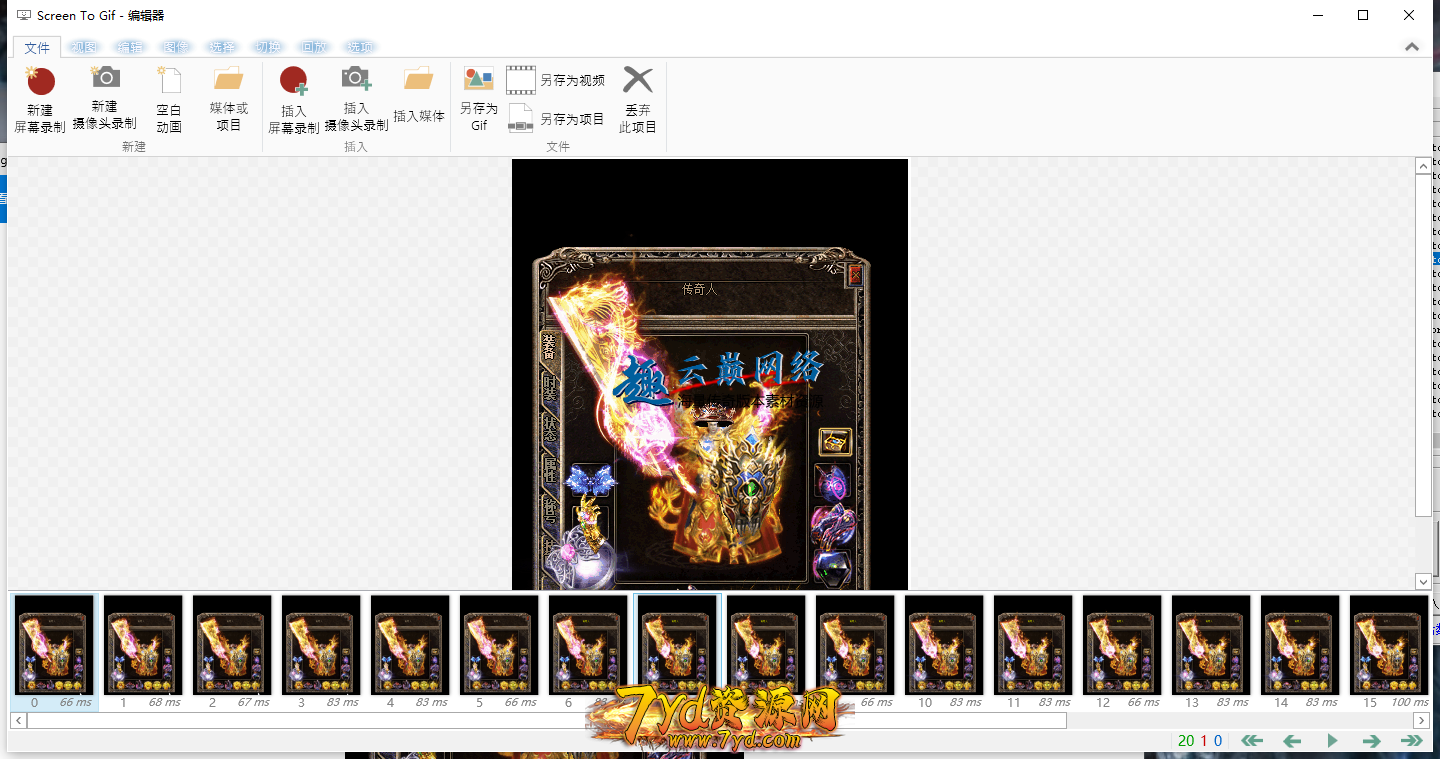Open the 图像 ribbon tab

tap(176, 47)
